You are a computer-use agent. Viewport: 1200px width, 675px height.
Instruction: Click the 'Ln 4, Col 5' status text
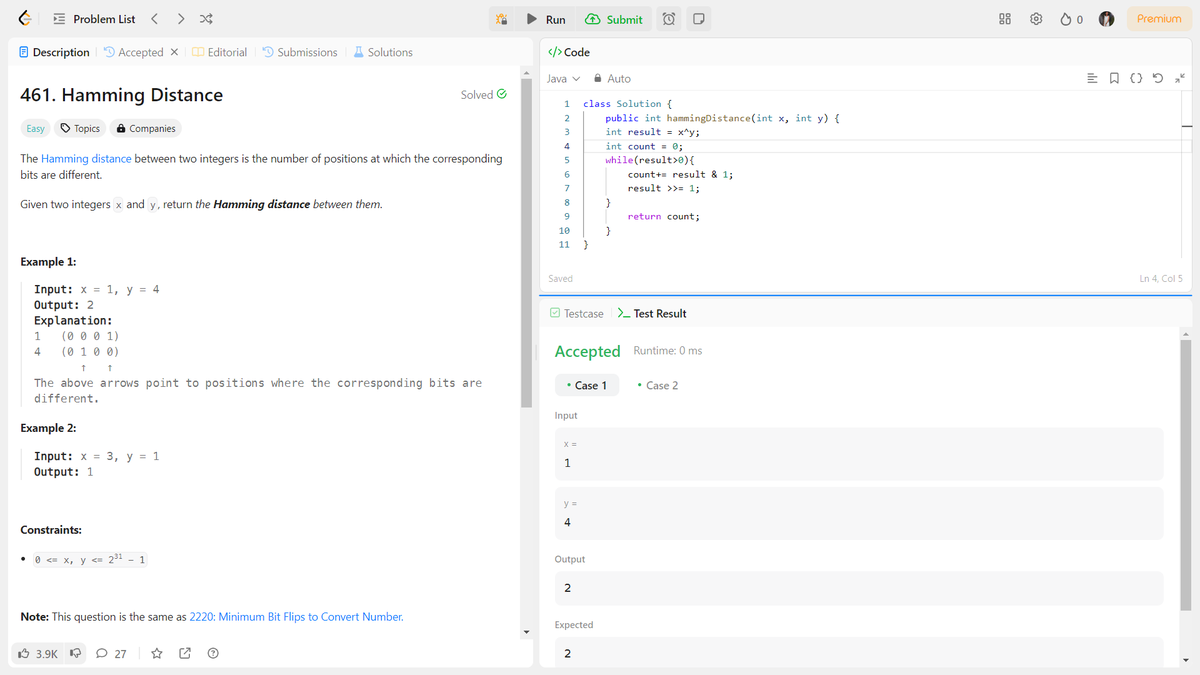coord(1160,279)
